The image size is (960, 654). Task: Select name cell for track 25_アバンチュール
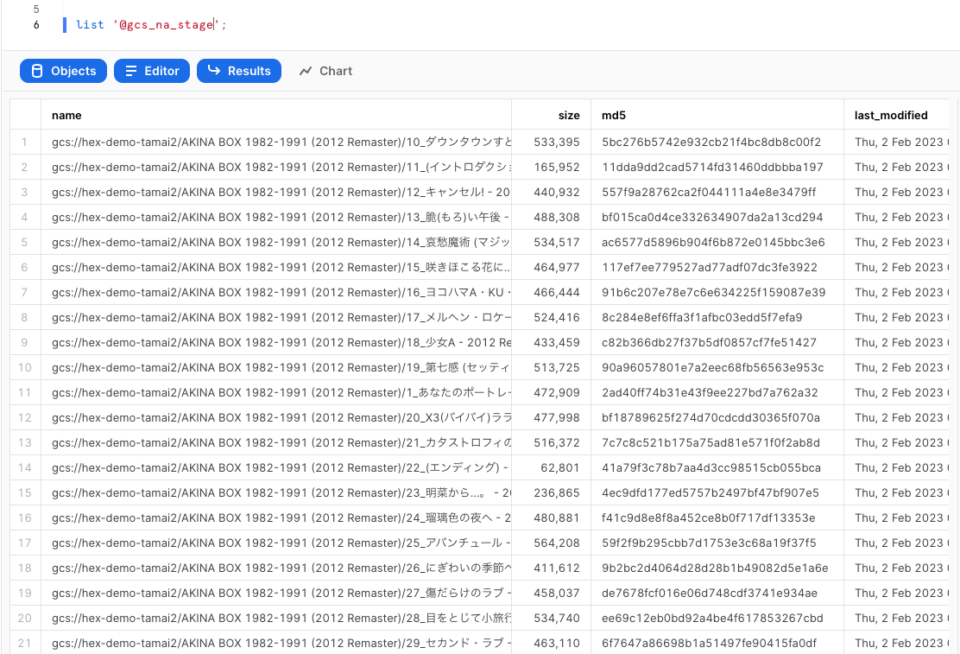coord(276,543)
